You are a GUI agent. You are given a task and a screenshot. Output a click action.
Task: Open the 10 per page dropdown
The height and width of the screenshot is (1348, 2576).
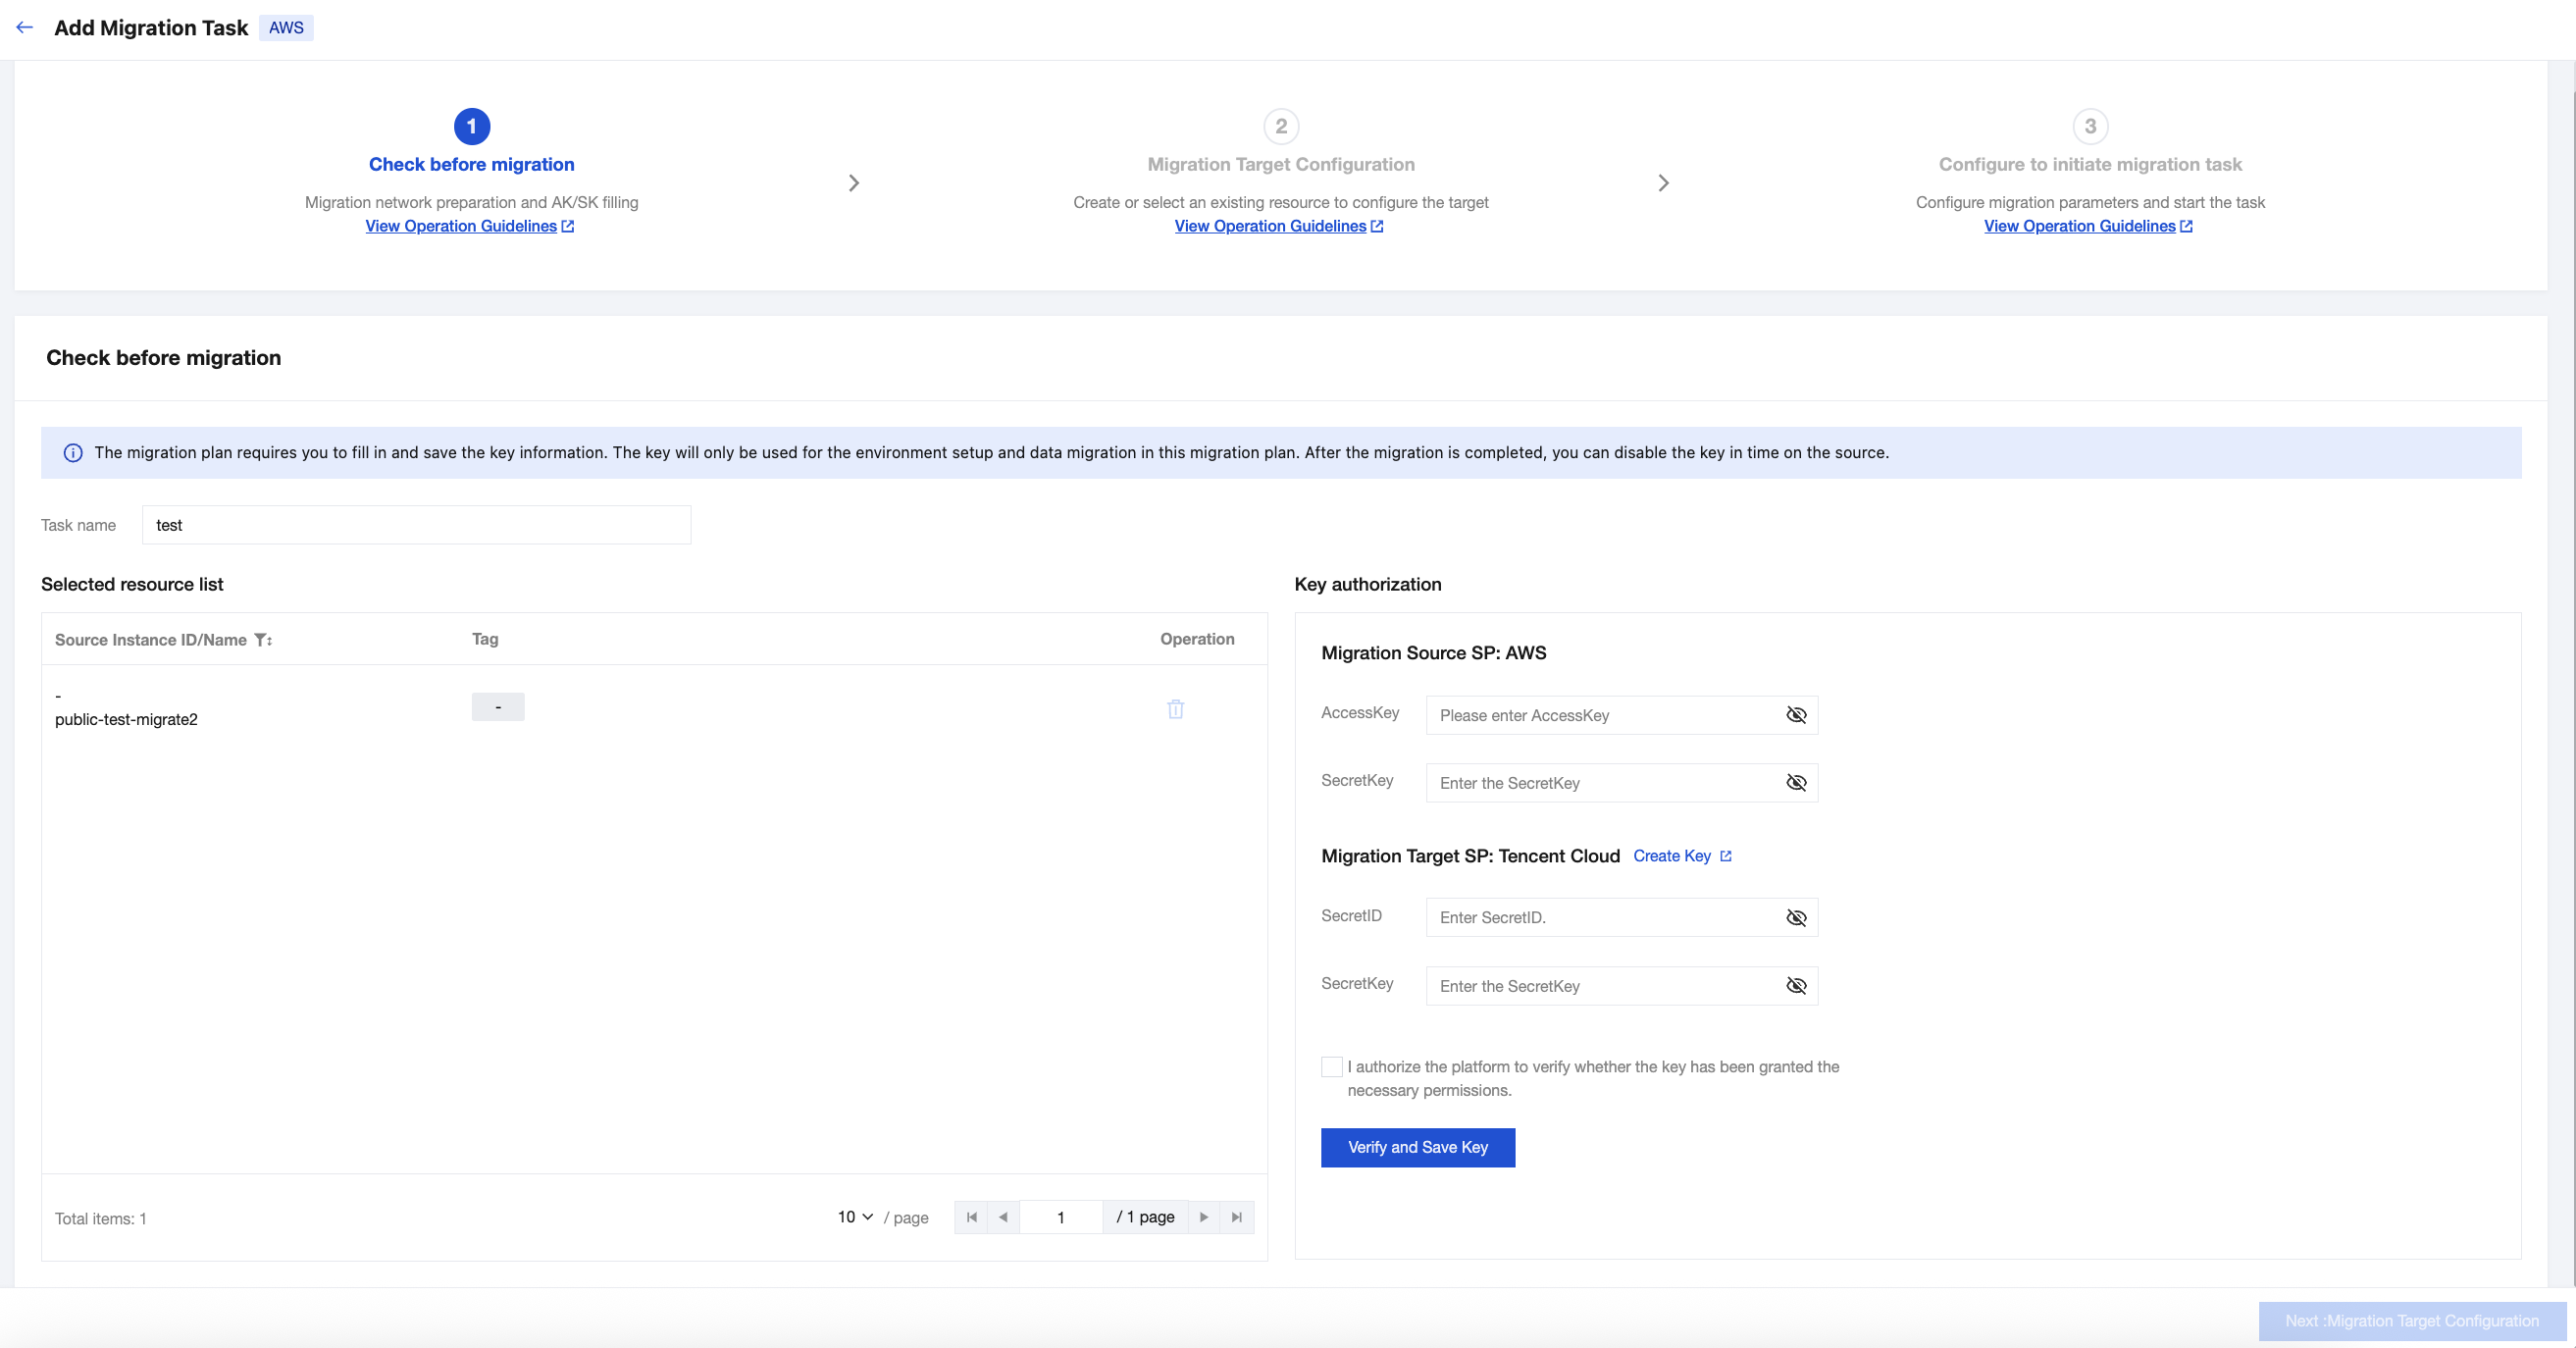[855, 1217]
